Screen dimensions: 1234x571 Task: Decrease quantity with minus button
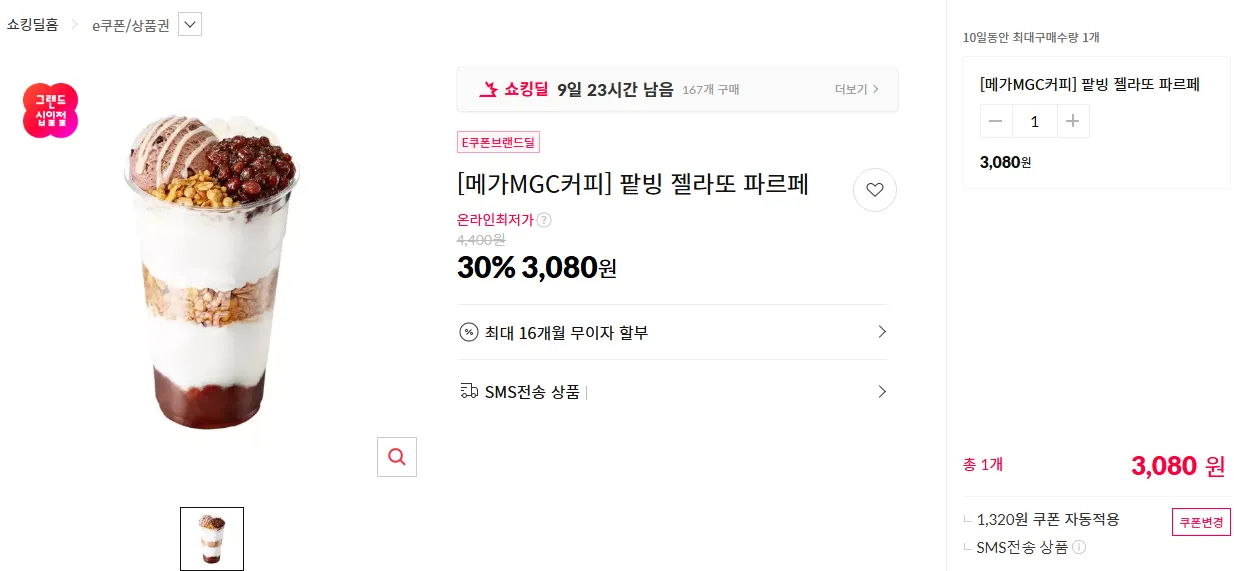(996, 121)
